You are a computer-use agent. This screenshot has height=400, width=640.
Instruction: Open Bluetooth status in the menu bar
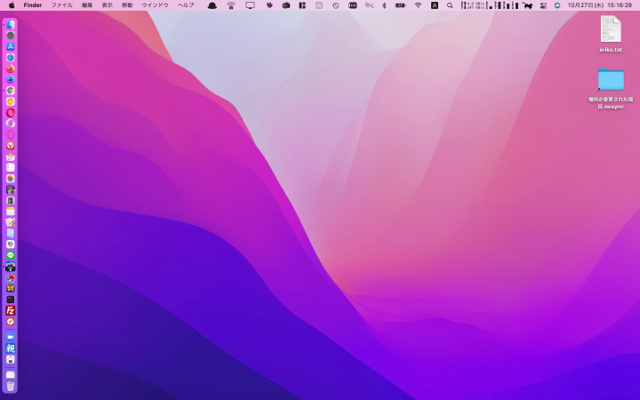pos(384,5)
